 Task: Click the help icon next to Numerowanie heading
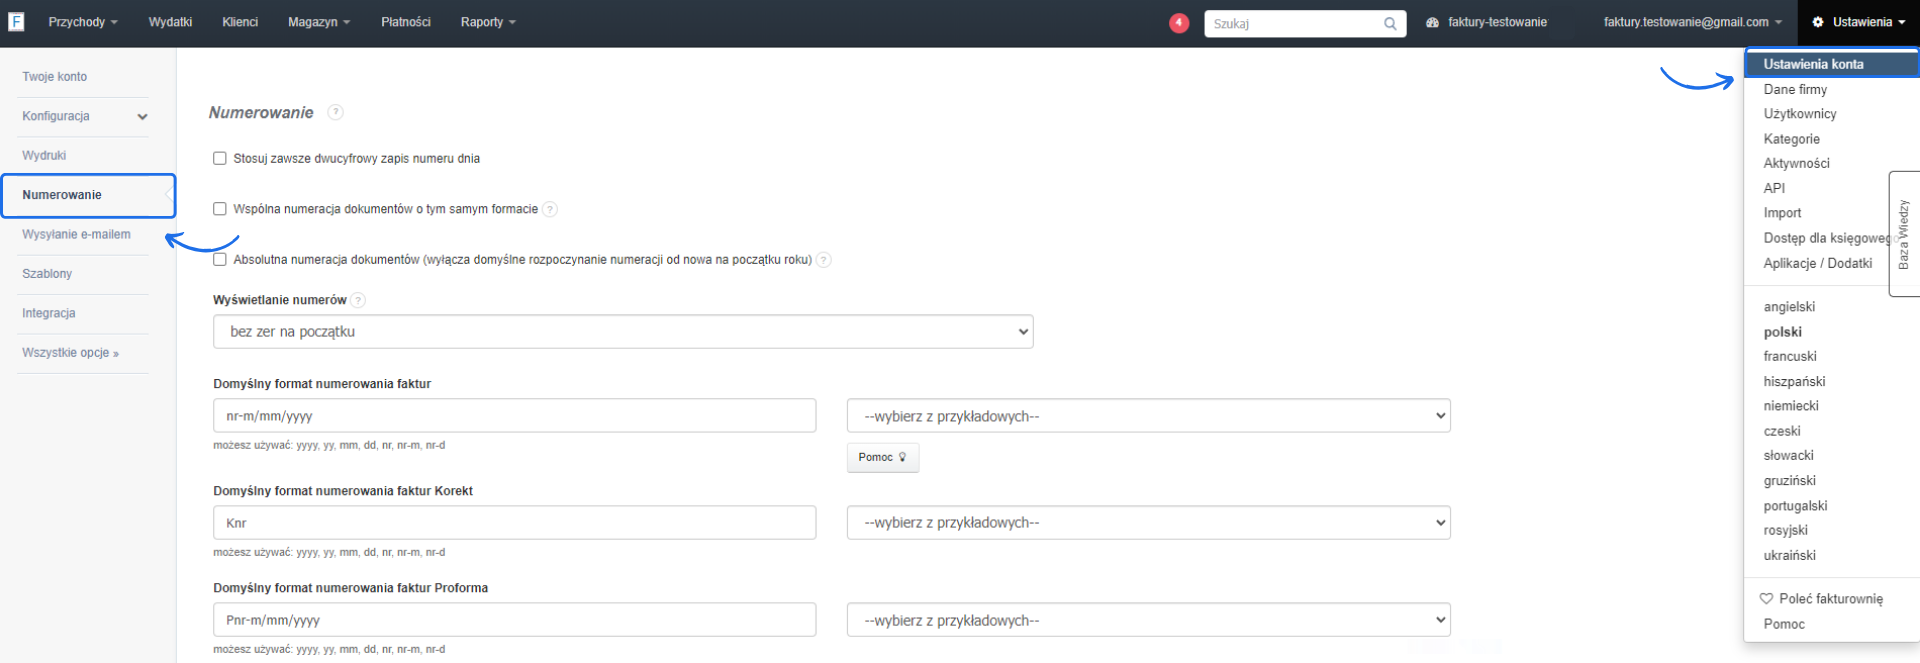tap(336, 112)
